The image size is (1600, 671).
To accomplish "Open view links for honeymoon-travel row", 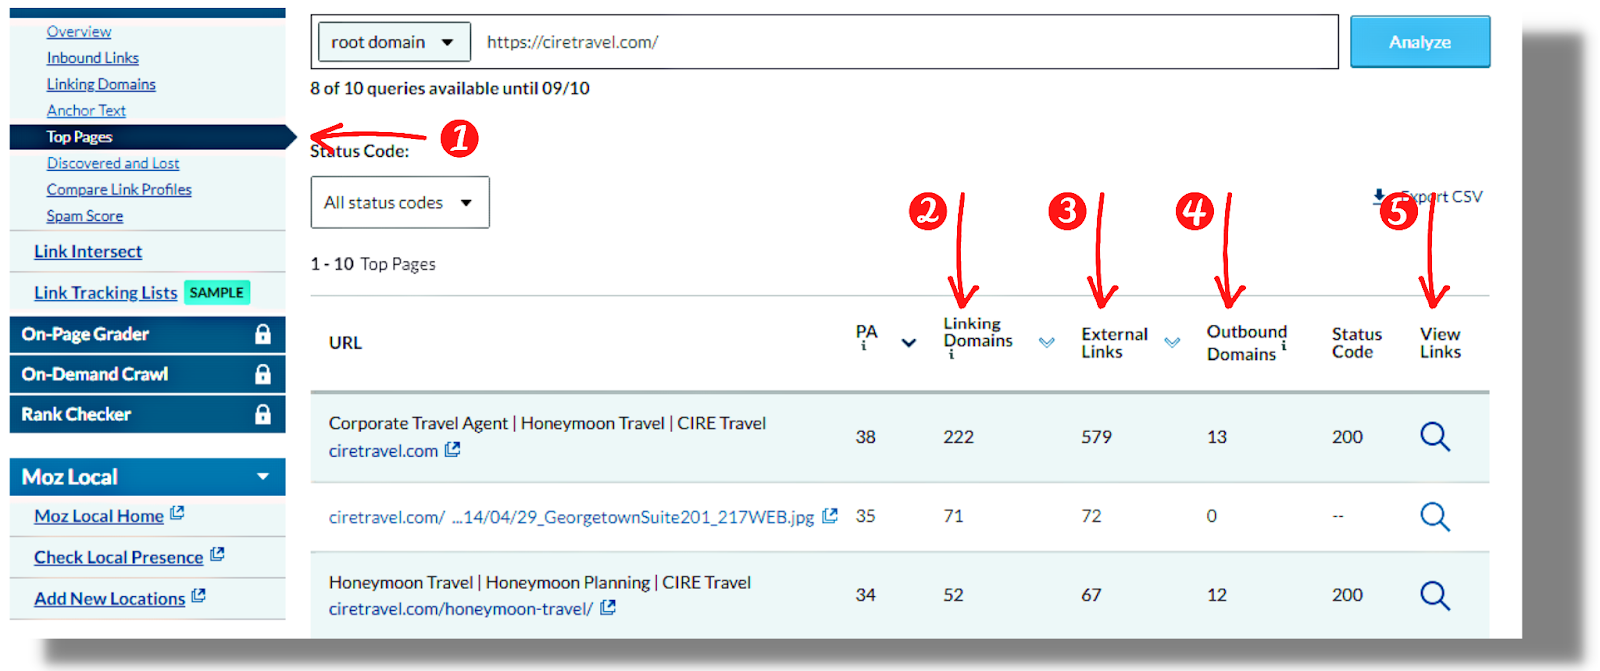I will pos(1435,596).
